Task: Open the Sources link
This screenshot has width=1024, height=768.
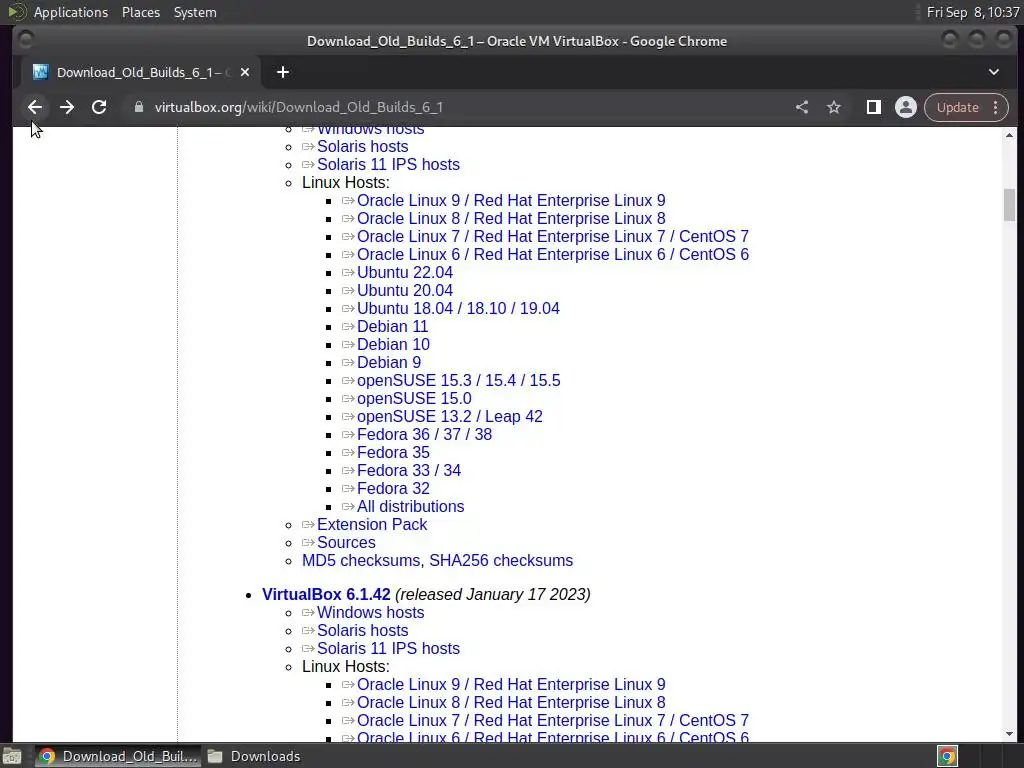Action: tap(346, 543)
